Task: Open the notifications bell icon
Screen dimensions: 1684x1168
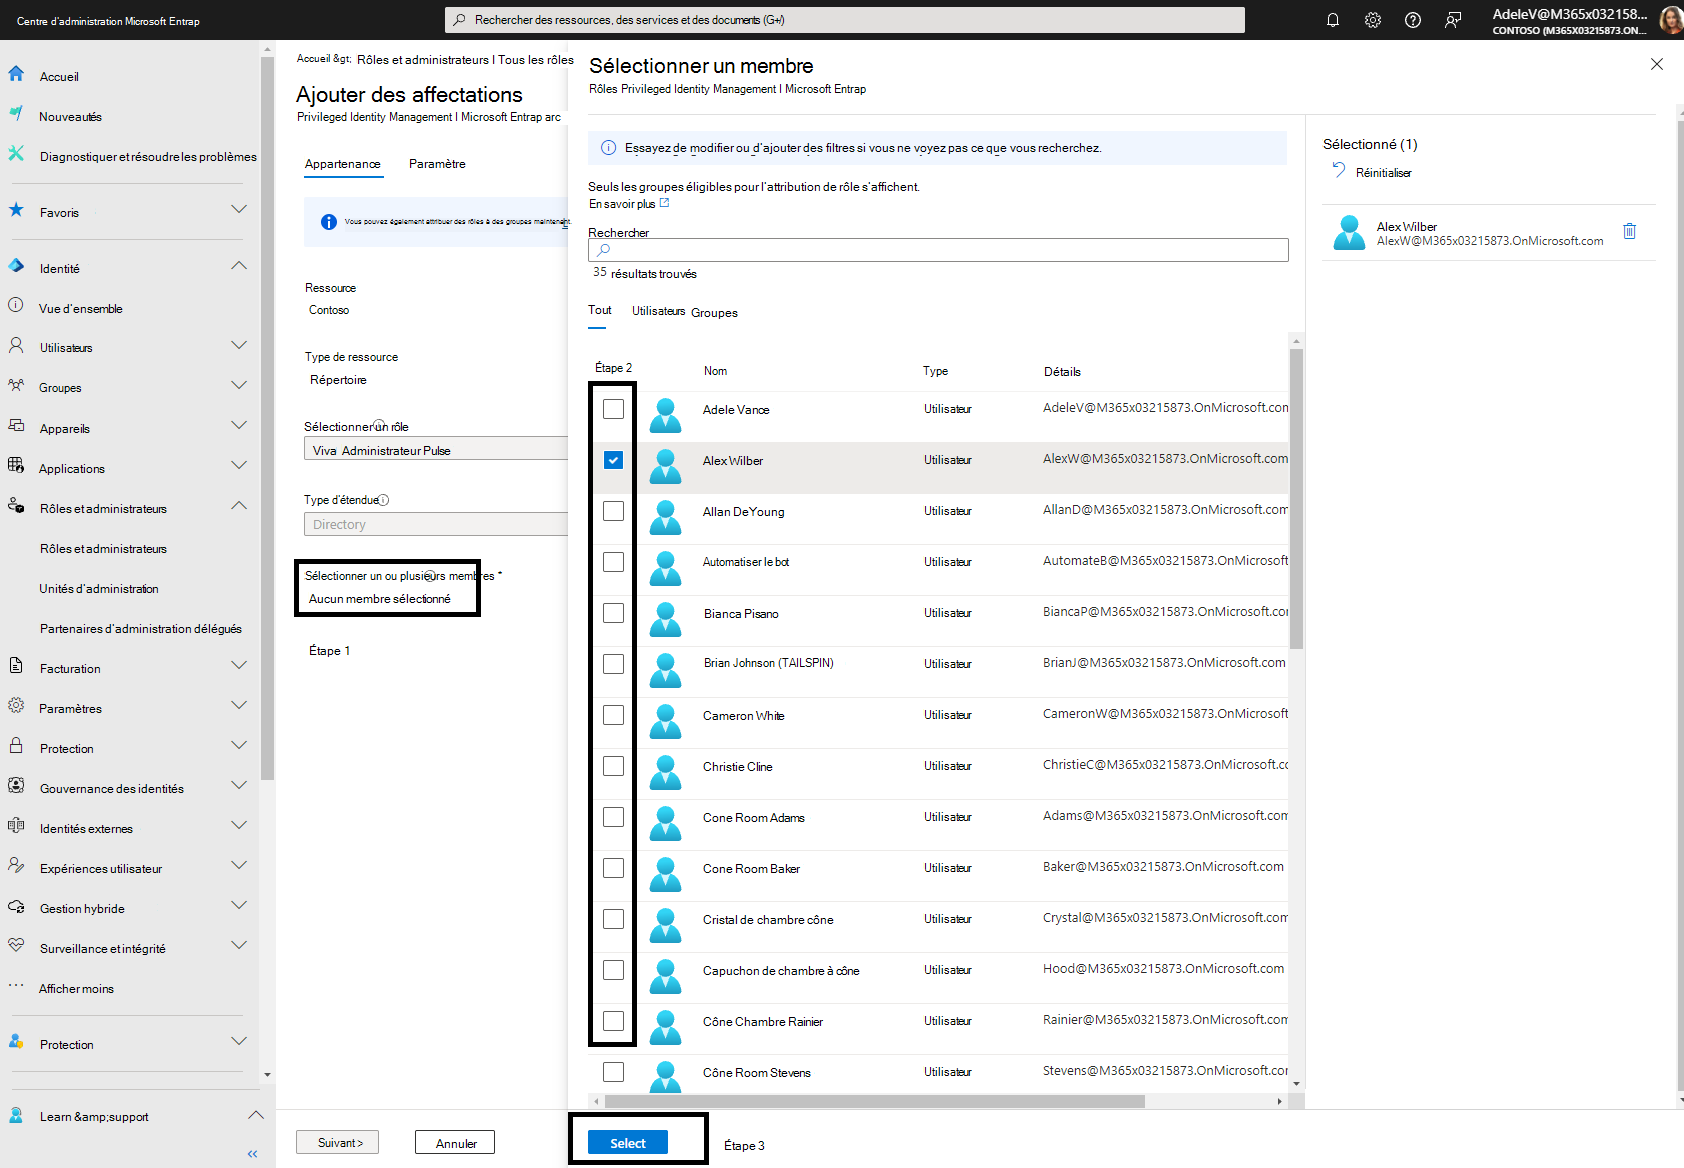Action: [1333, 20]
